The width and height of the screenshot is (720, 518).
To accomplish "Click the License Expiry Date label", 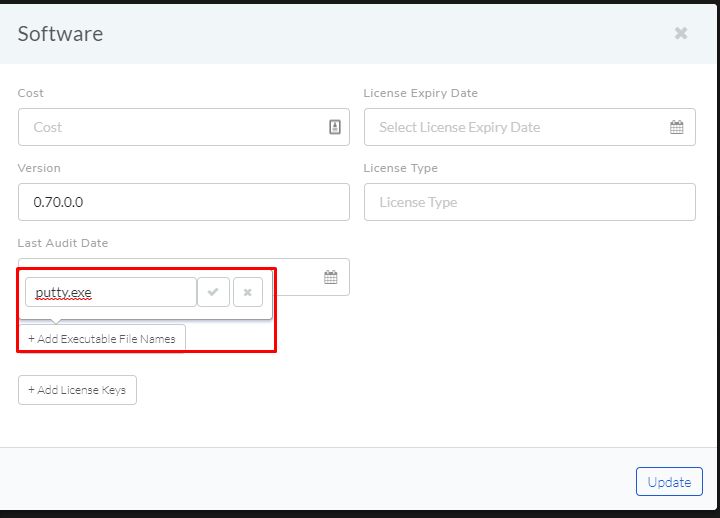I will tap(421, 93).
